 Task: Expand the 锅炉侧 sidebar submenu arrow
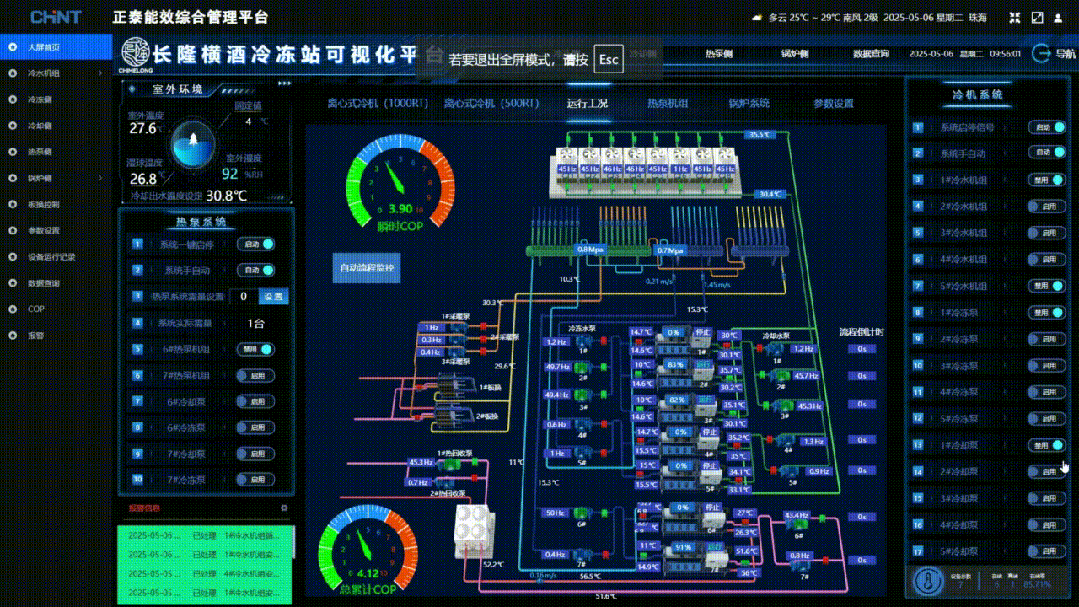pyautogui.click(x=100, y=178)
